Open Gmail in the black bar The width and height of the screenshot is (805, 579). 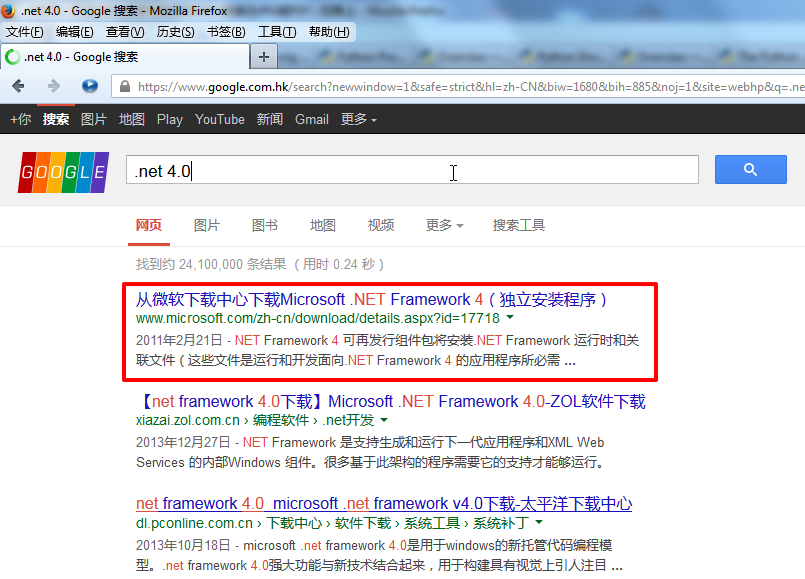[x=312, y=119]
